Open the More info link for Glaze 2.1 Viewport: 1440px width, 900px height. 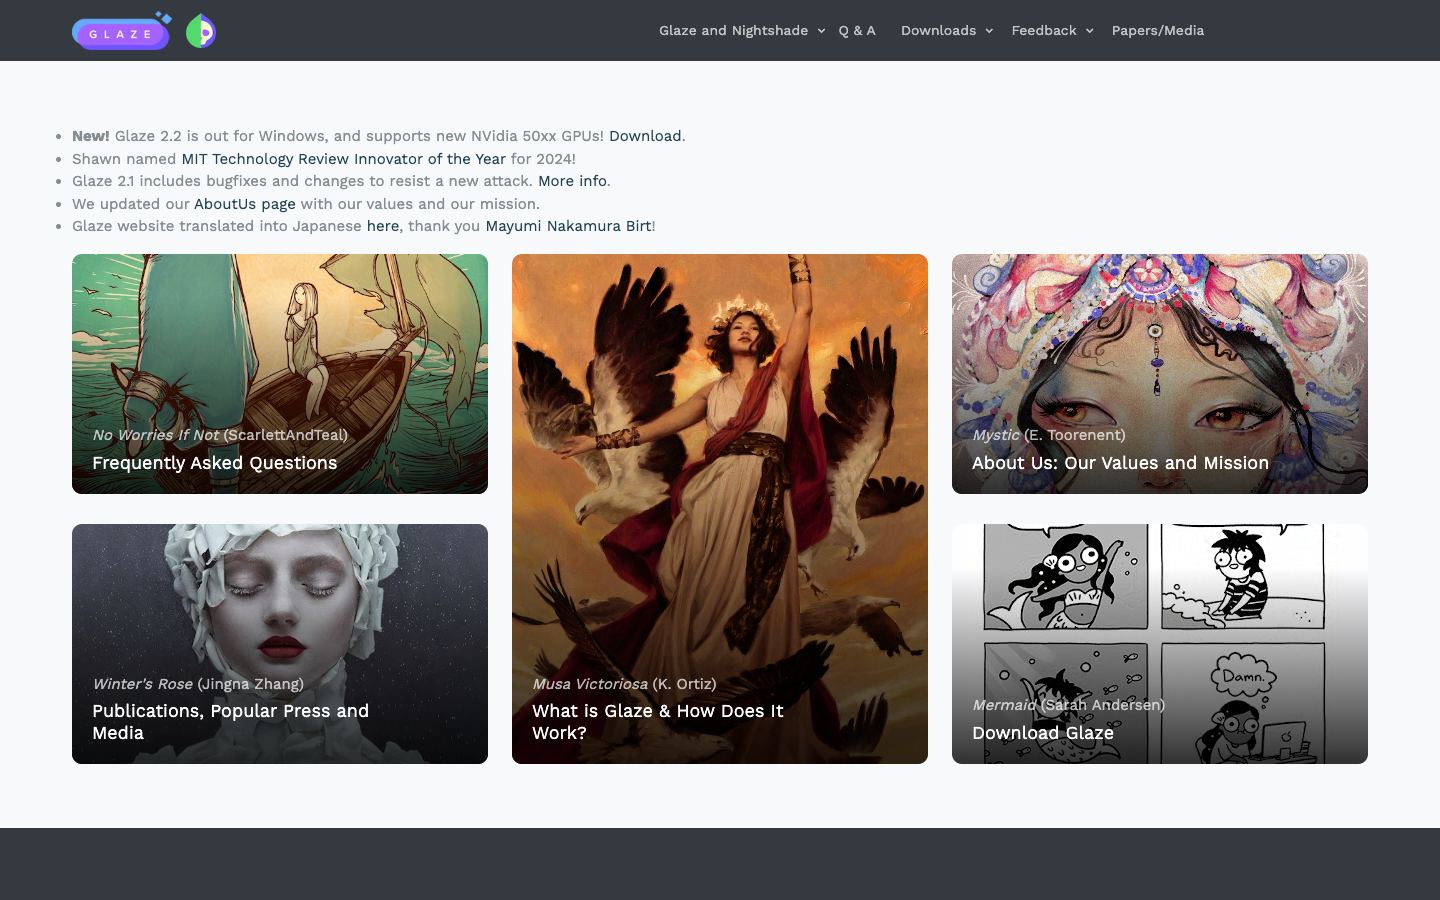[x=572, y=181]
